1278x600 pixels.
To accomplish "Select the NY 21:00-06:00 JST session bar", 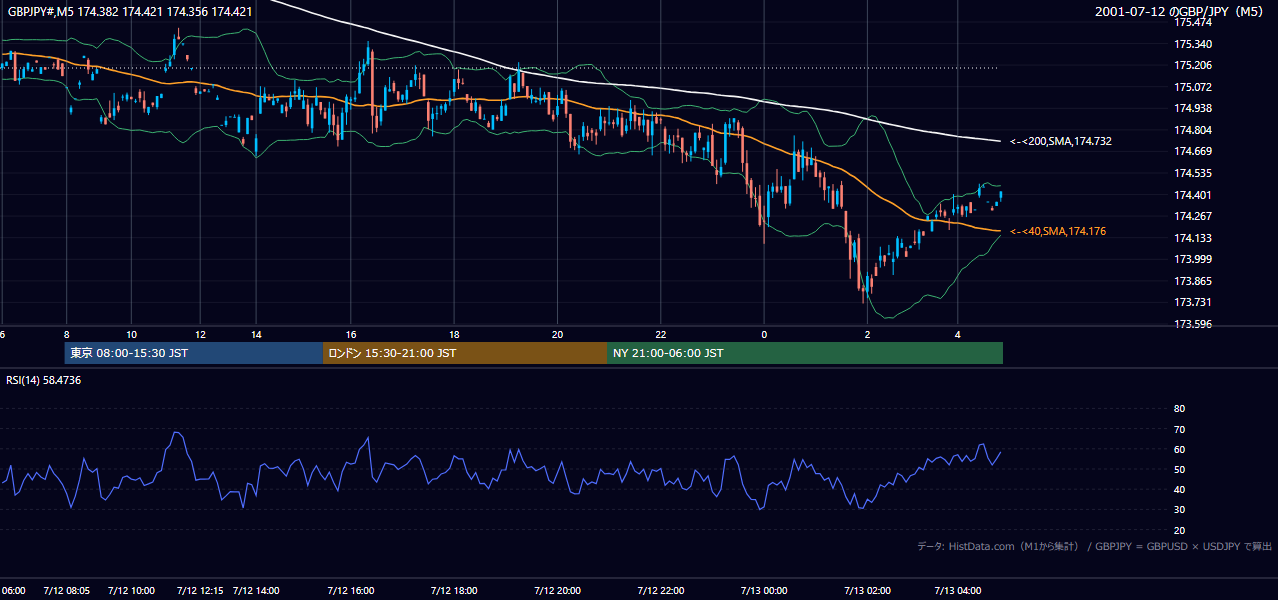I will [805, 353].
